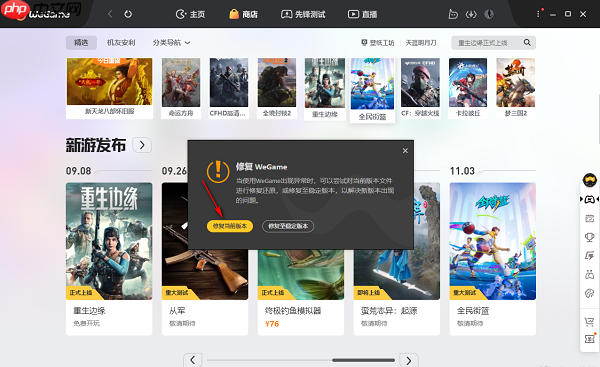Open the 天涯明月刀 link

click(x=421, y=43)
